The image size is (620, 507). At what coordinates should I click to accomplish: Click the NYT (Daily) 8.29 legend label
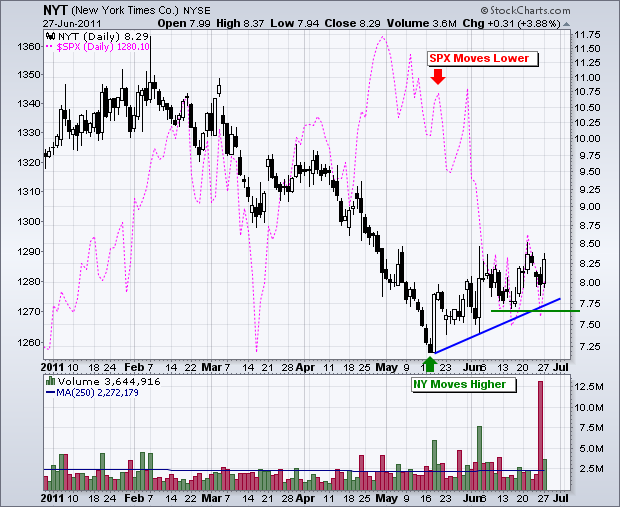pos(103,37)
